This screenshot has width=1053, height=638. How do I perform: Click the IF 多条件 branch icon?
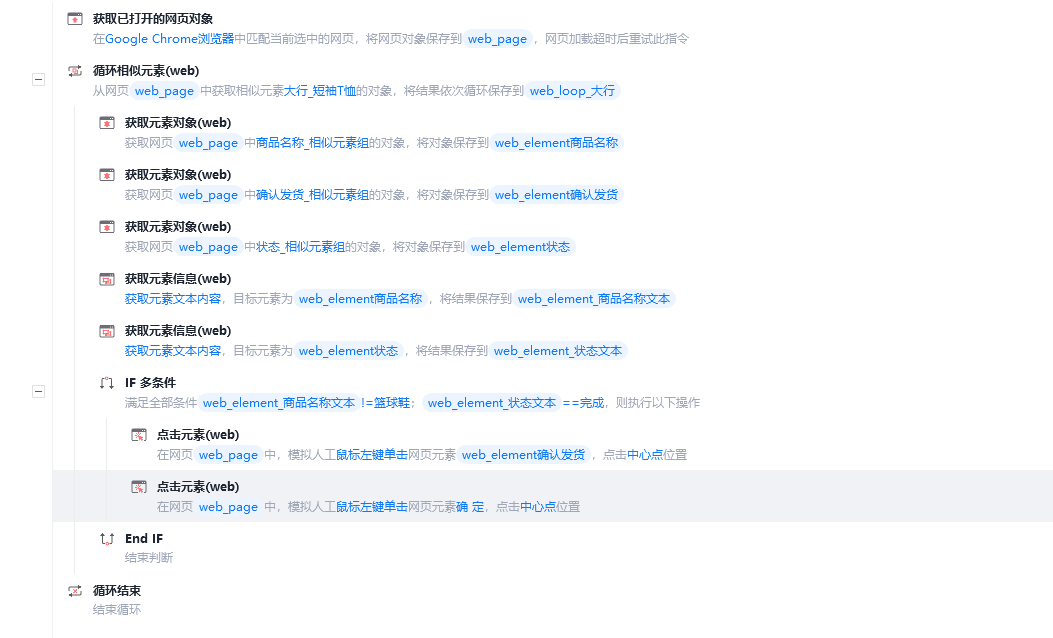[x=107, y=383]
